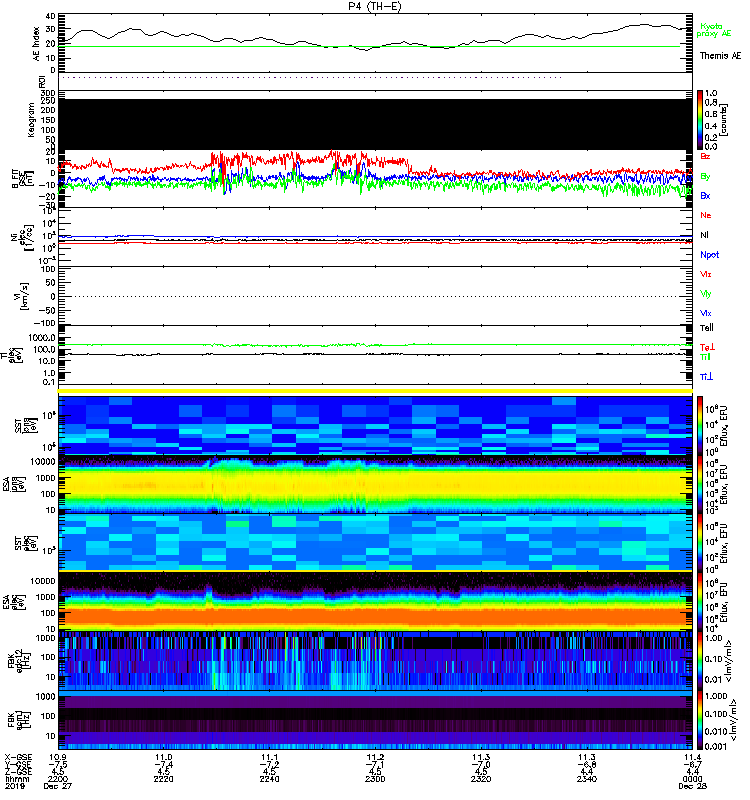Click the 2300 time tick label

coord(375,779)
